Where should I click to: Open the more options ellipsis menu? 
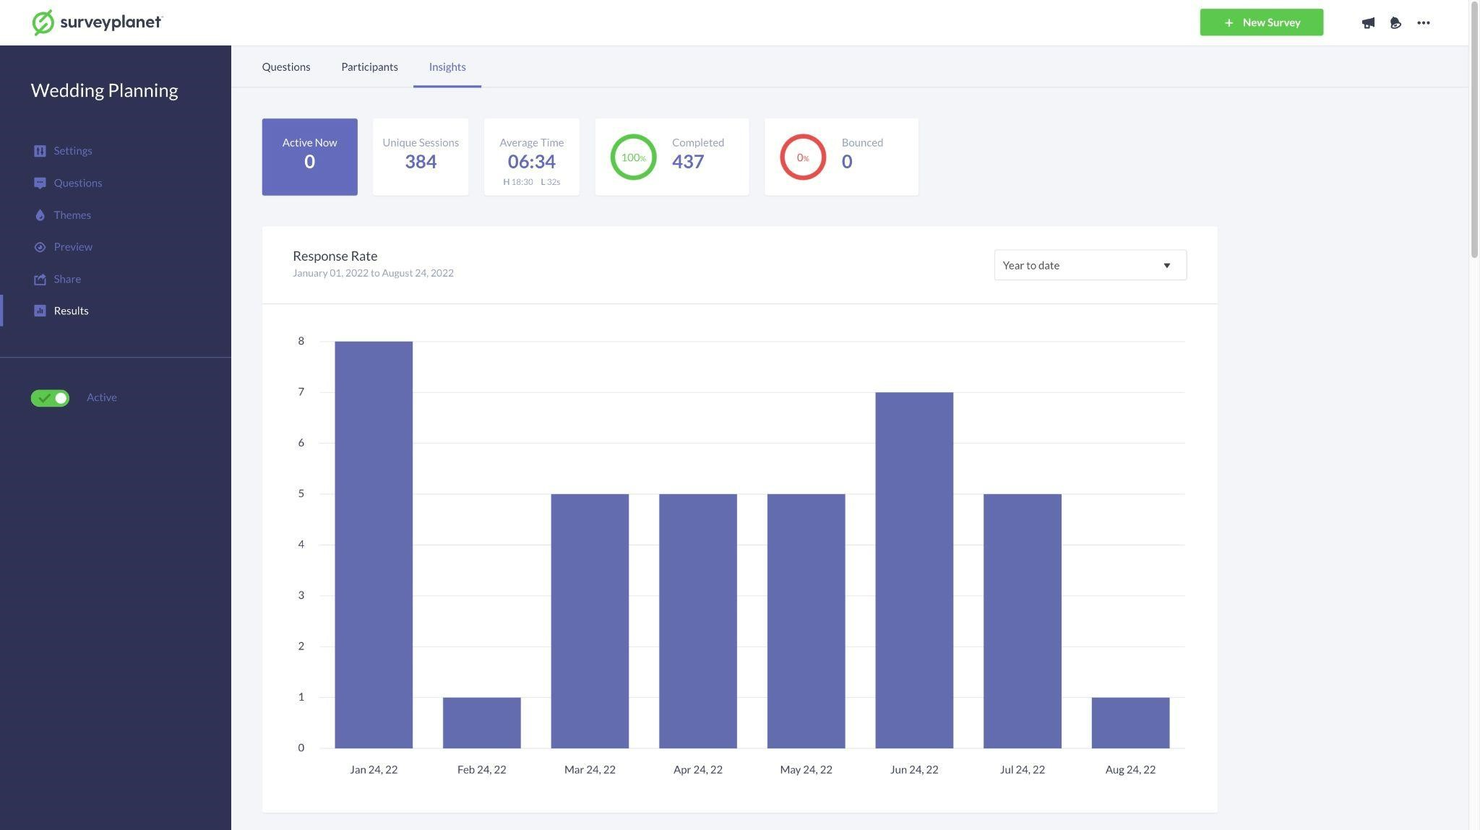pyautogui.click(x=1423, y=22)
